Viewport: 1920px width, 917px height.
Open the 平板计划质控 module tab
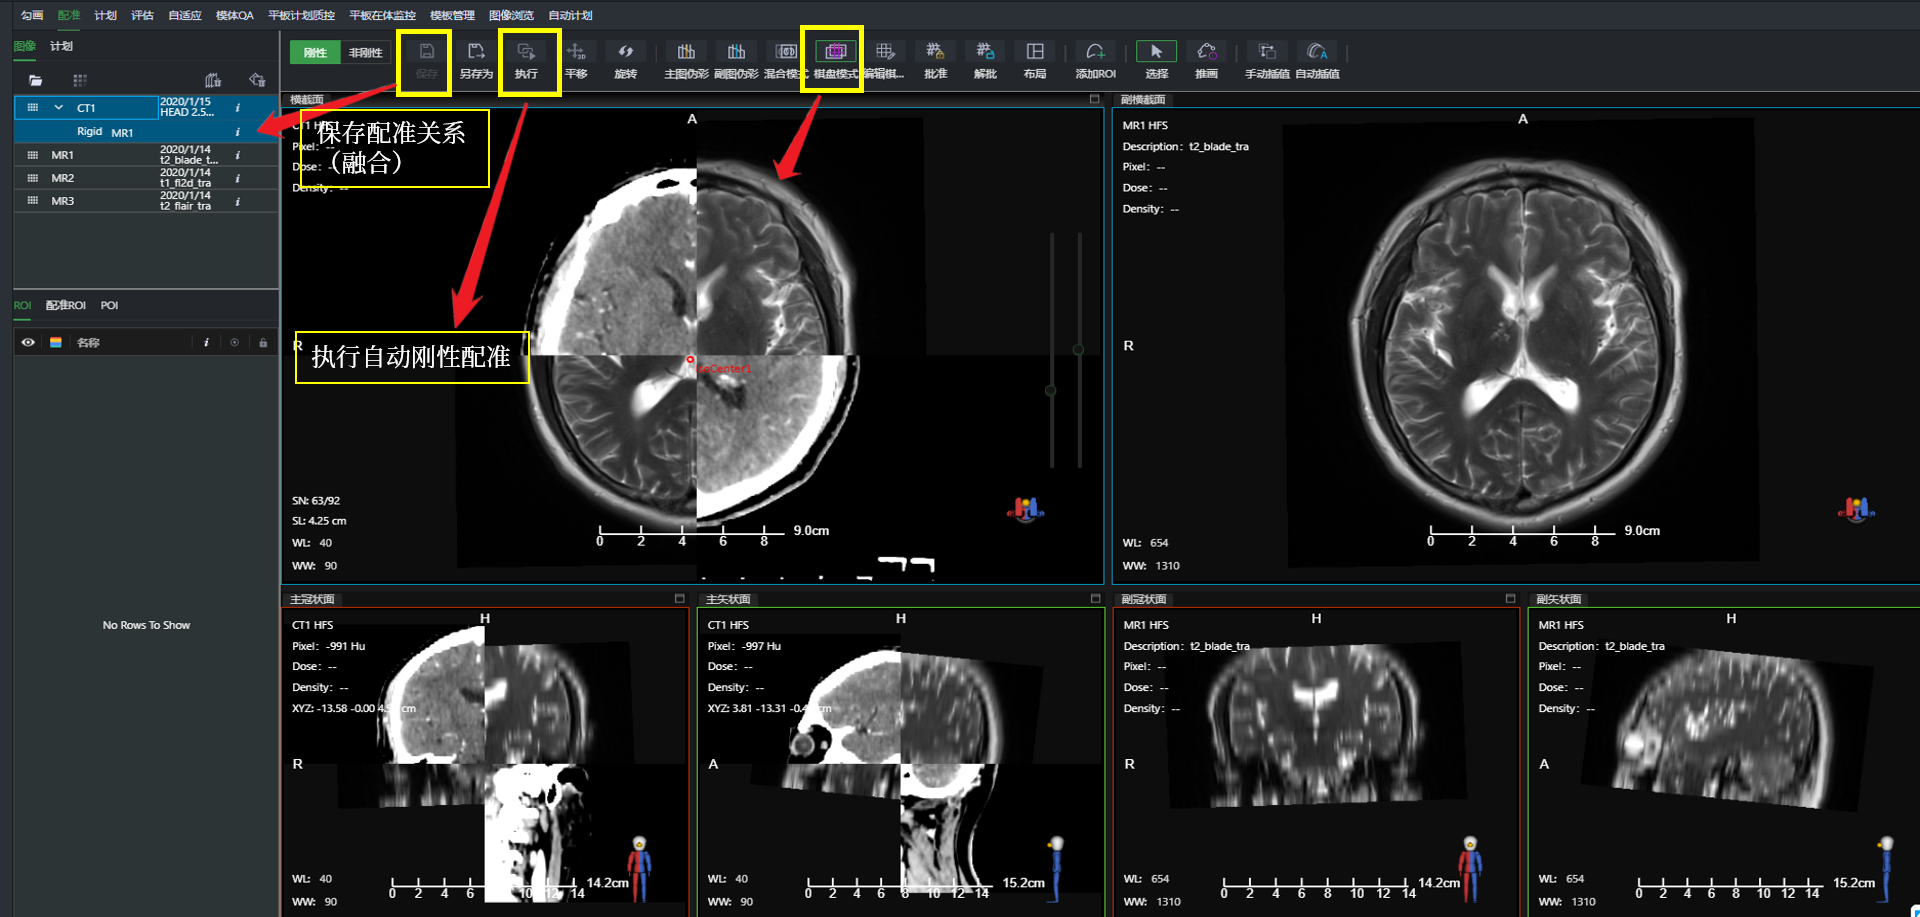coord(301,15)
